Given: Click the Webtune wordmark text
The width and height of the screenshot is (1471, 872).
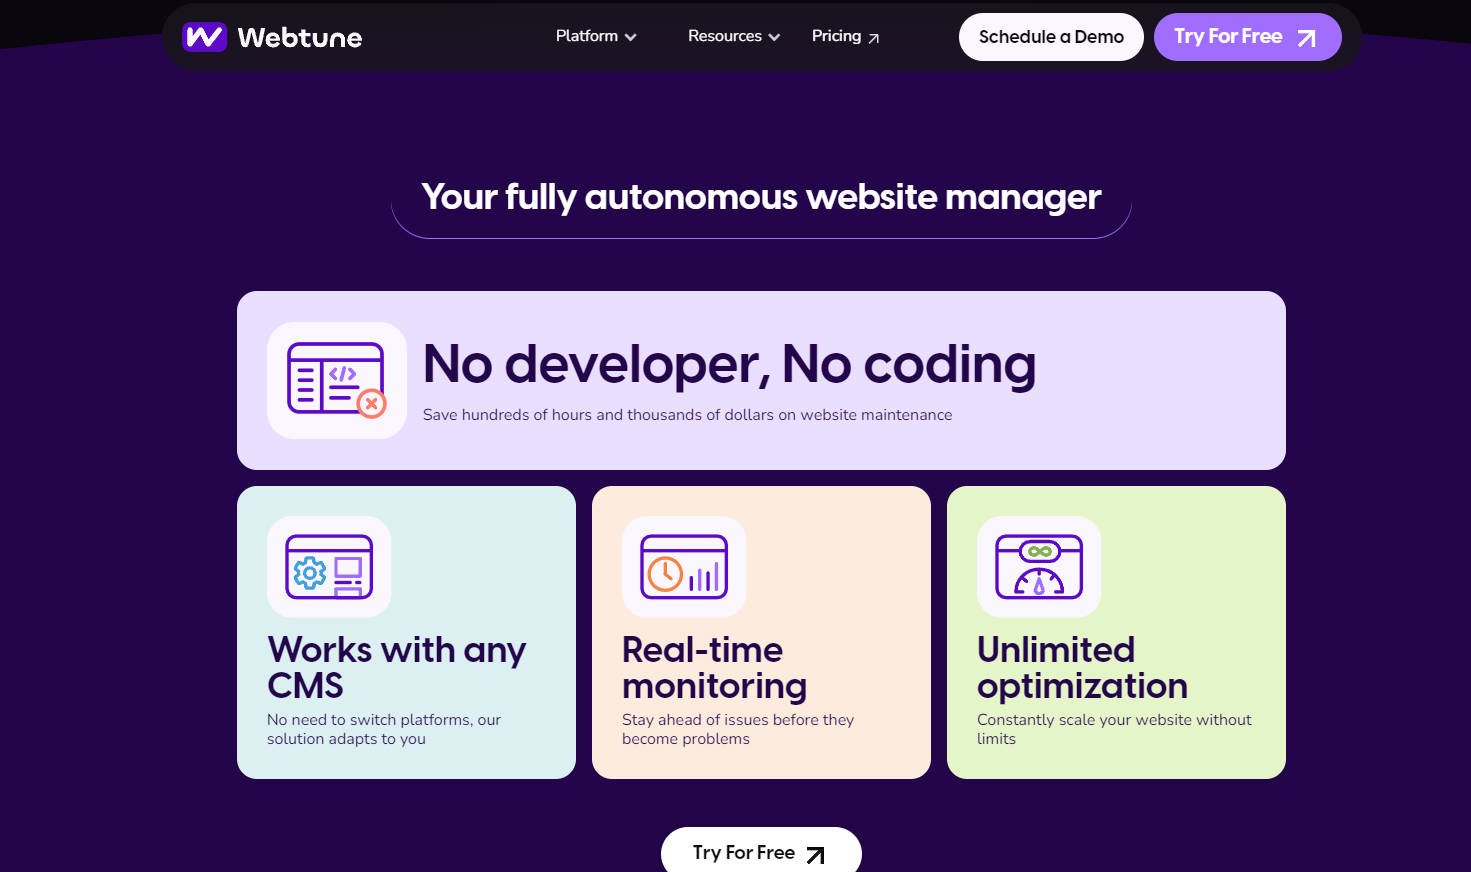Looking at the screenshot, I should [299, 37].
